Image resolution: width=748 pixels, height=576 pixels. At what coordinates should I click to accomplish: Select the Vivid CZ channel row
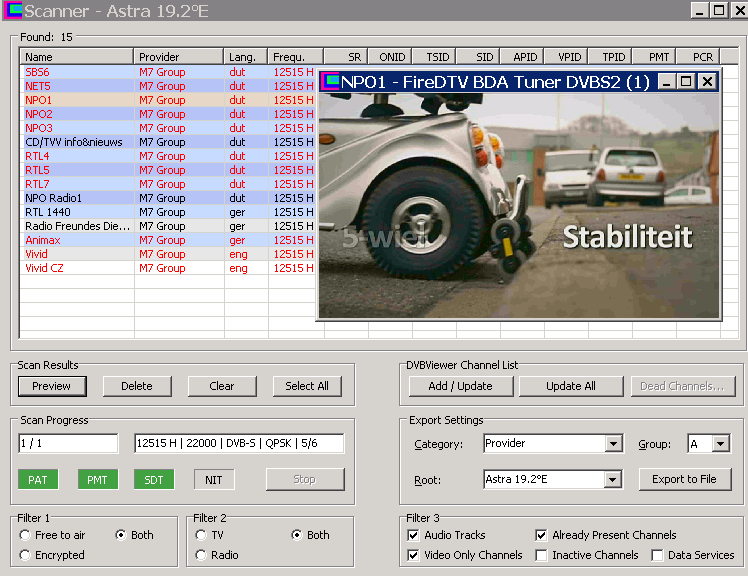click(x=167, y=268)
